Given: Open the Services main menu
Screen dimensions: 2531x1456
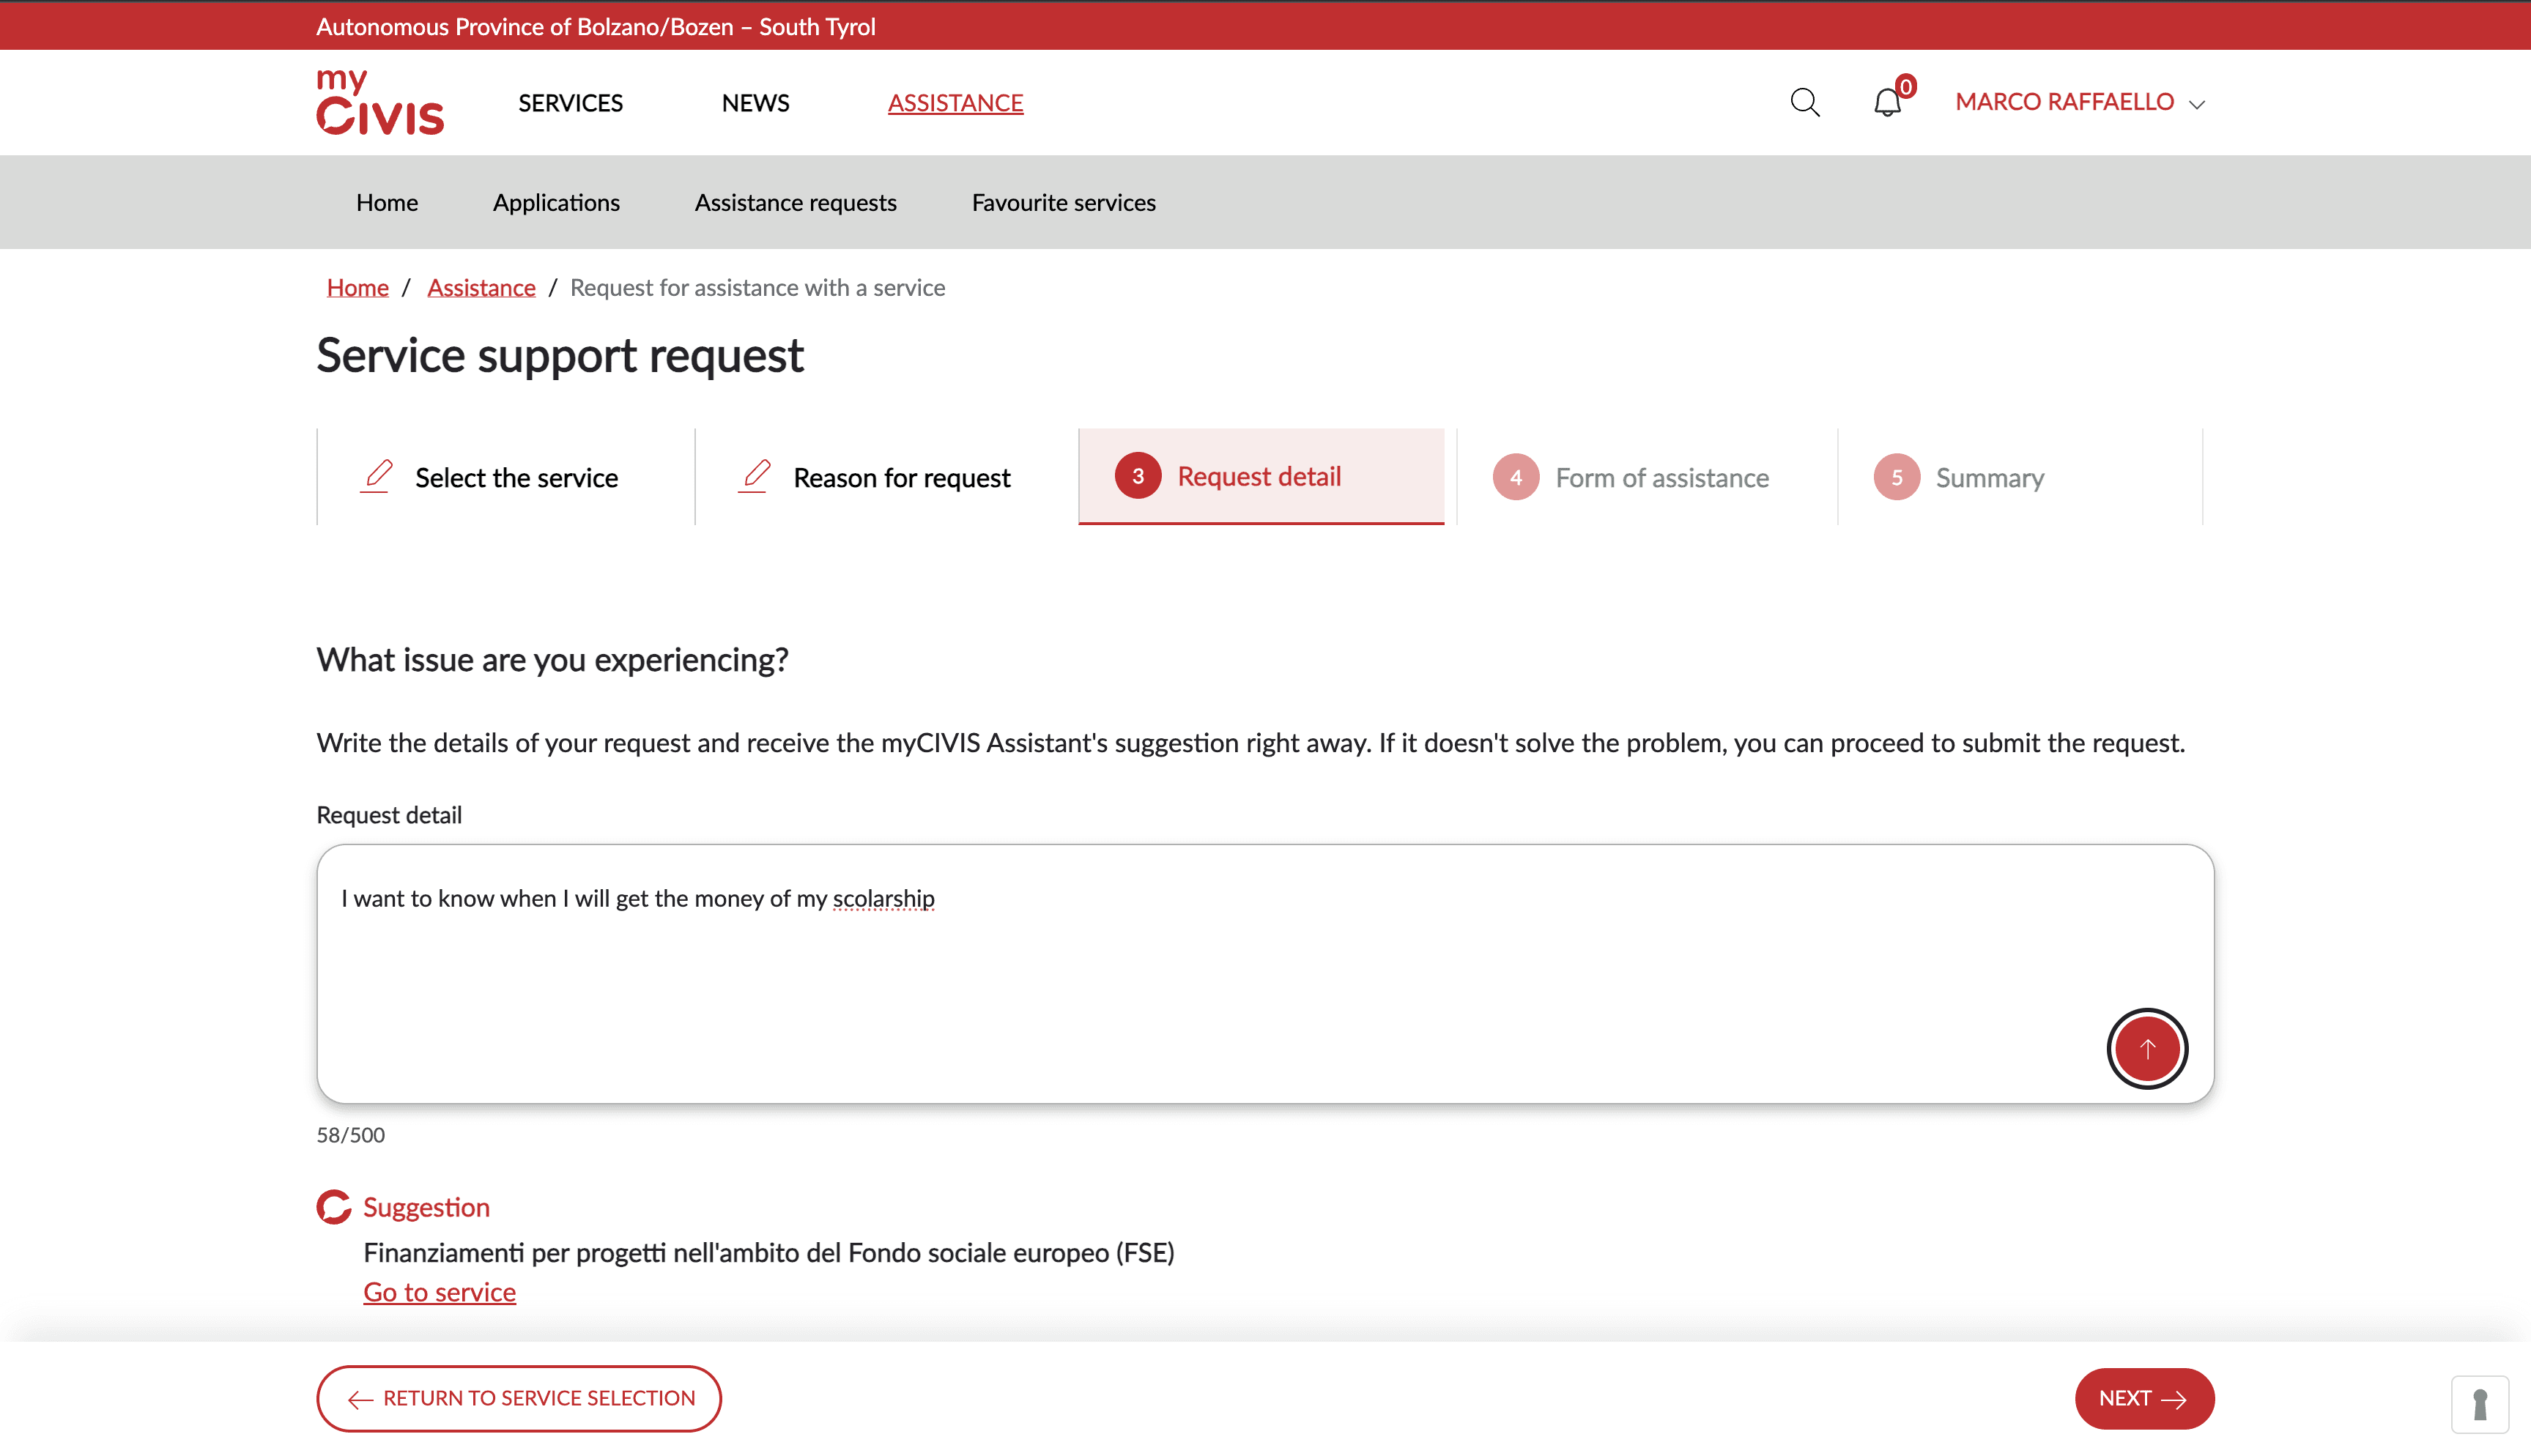Looking at the screenshot, I should [x=570, y=103].
